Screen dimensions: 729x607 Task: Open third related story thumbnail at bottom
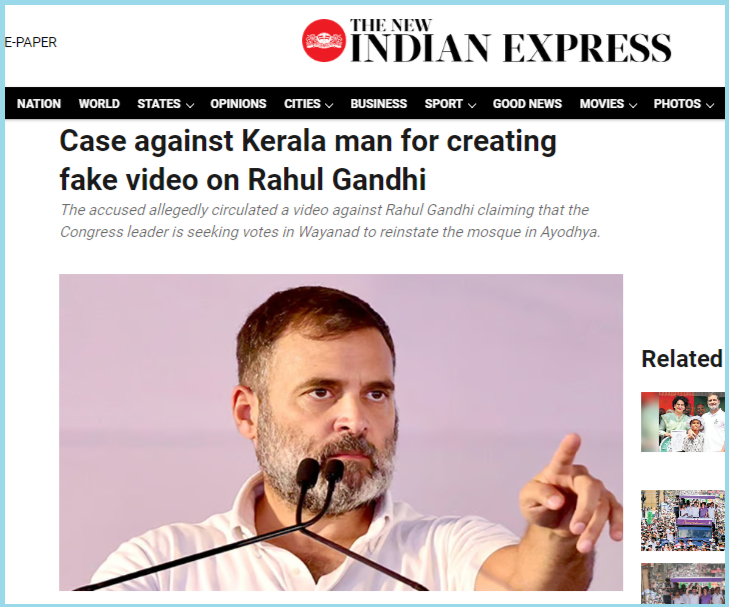(x=683, y=583)
